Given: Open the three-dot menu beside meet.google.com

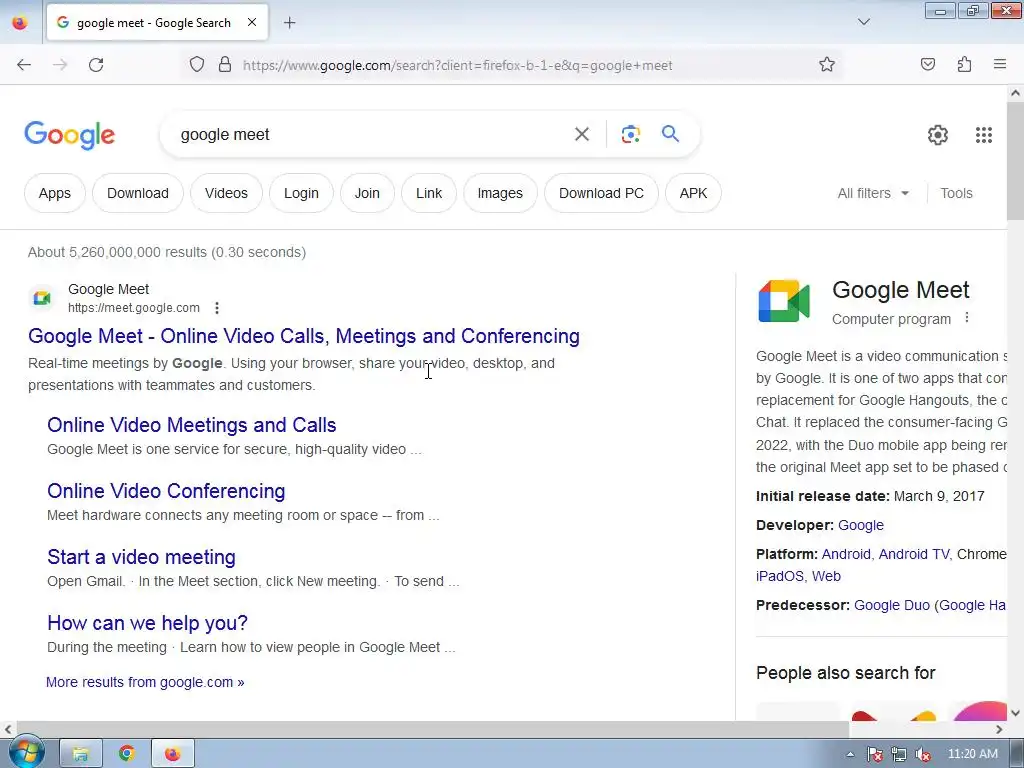Looking at the screenshot, I should tap(217, 308).
